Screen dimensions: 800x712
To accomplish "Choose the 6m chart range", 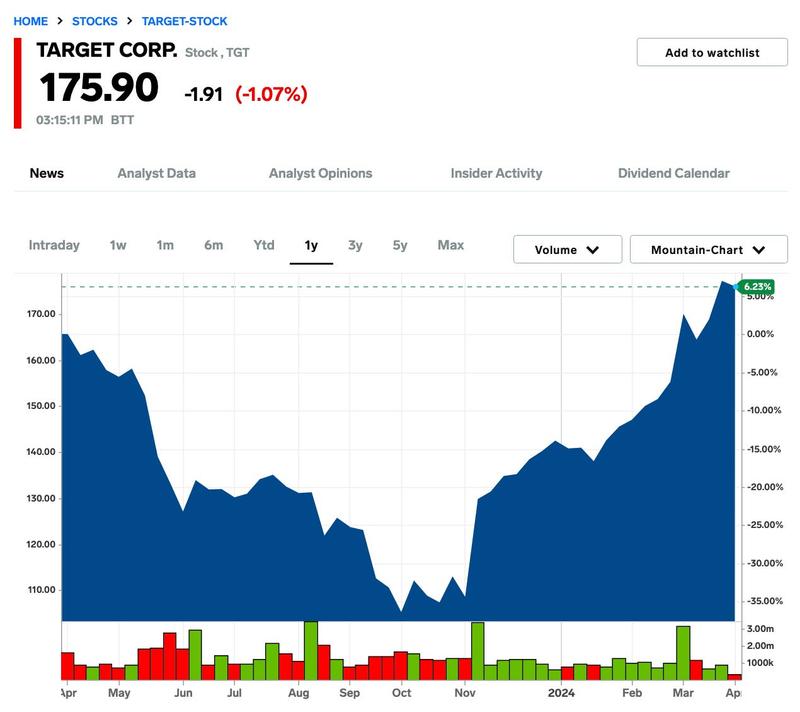I will click(x=213, y=245).
